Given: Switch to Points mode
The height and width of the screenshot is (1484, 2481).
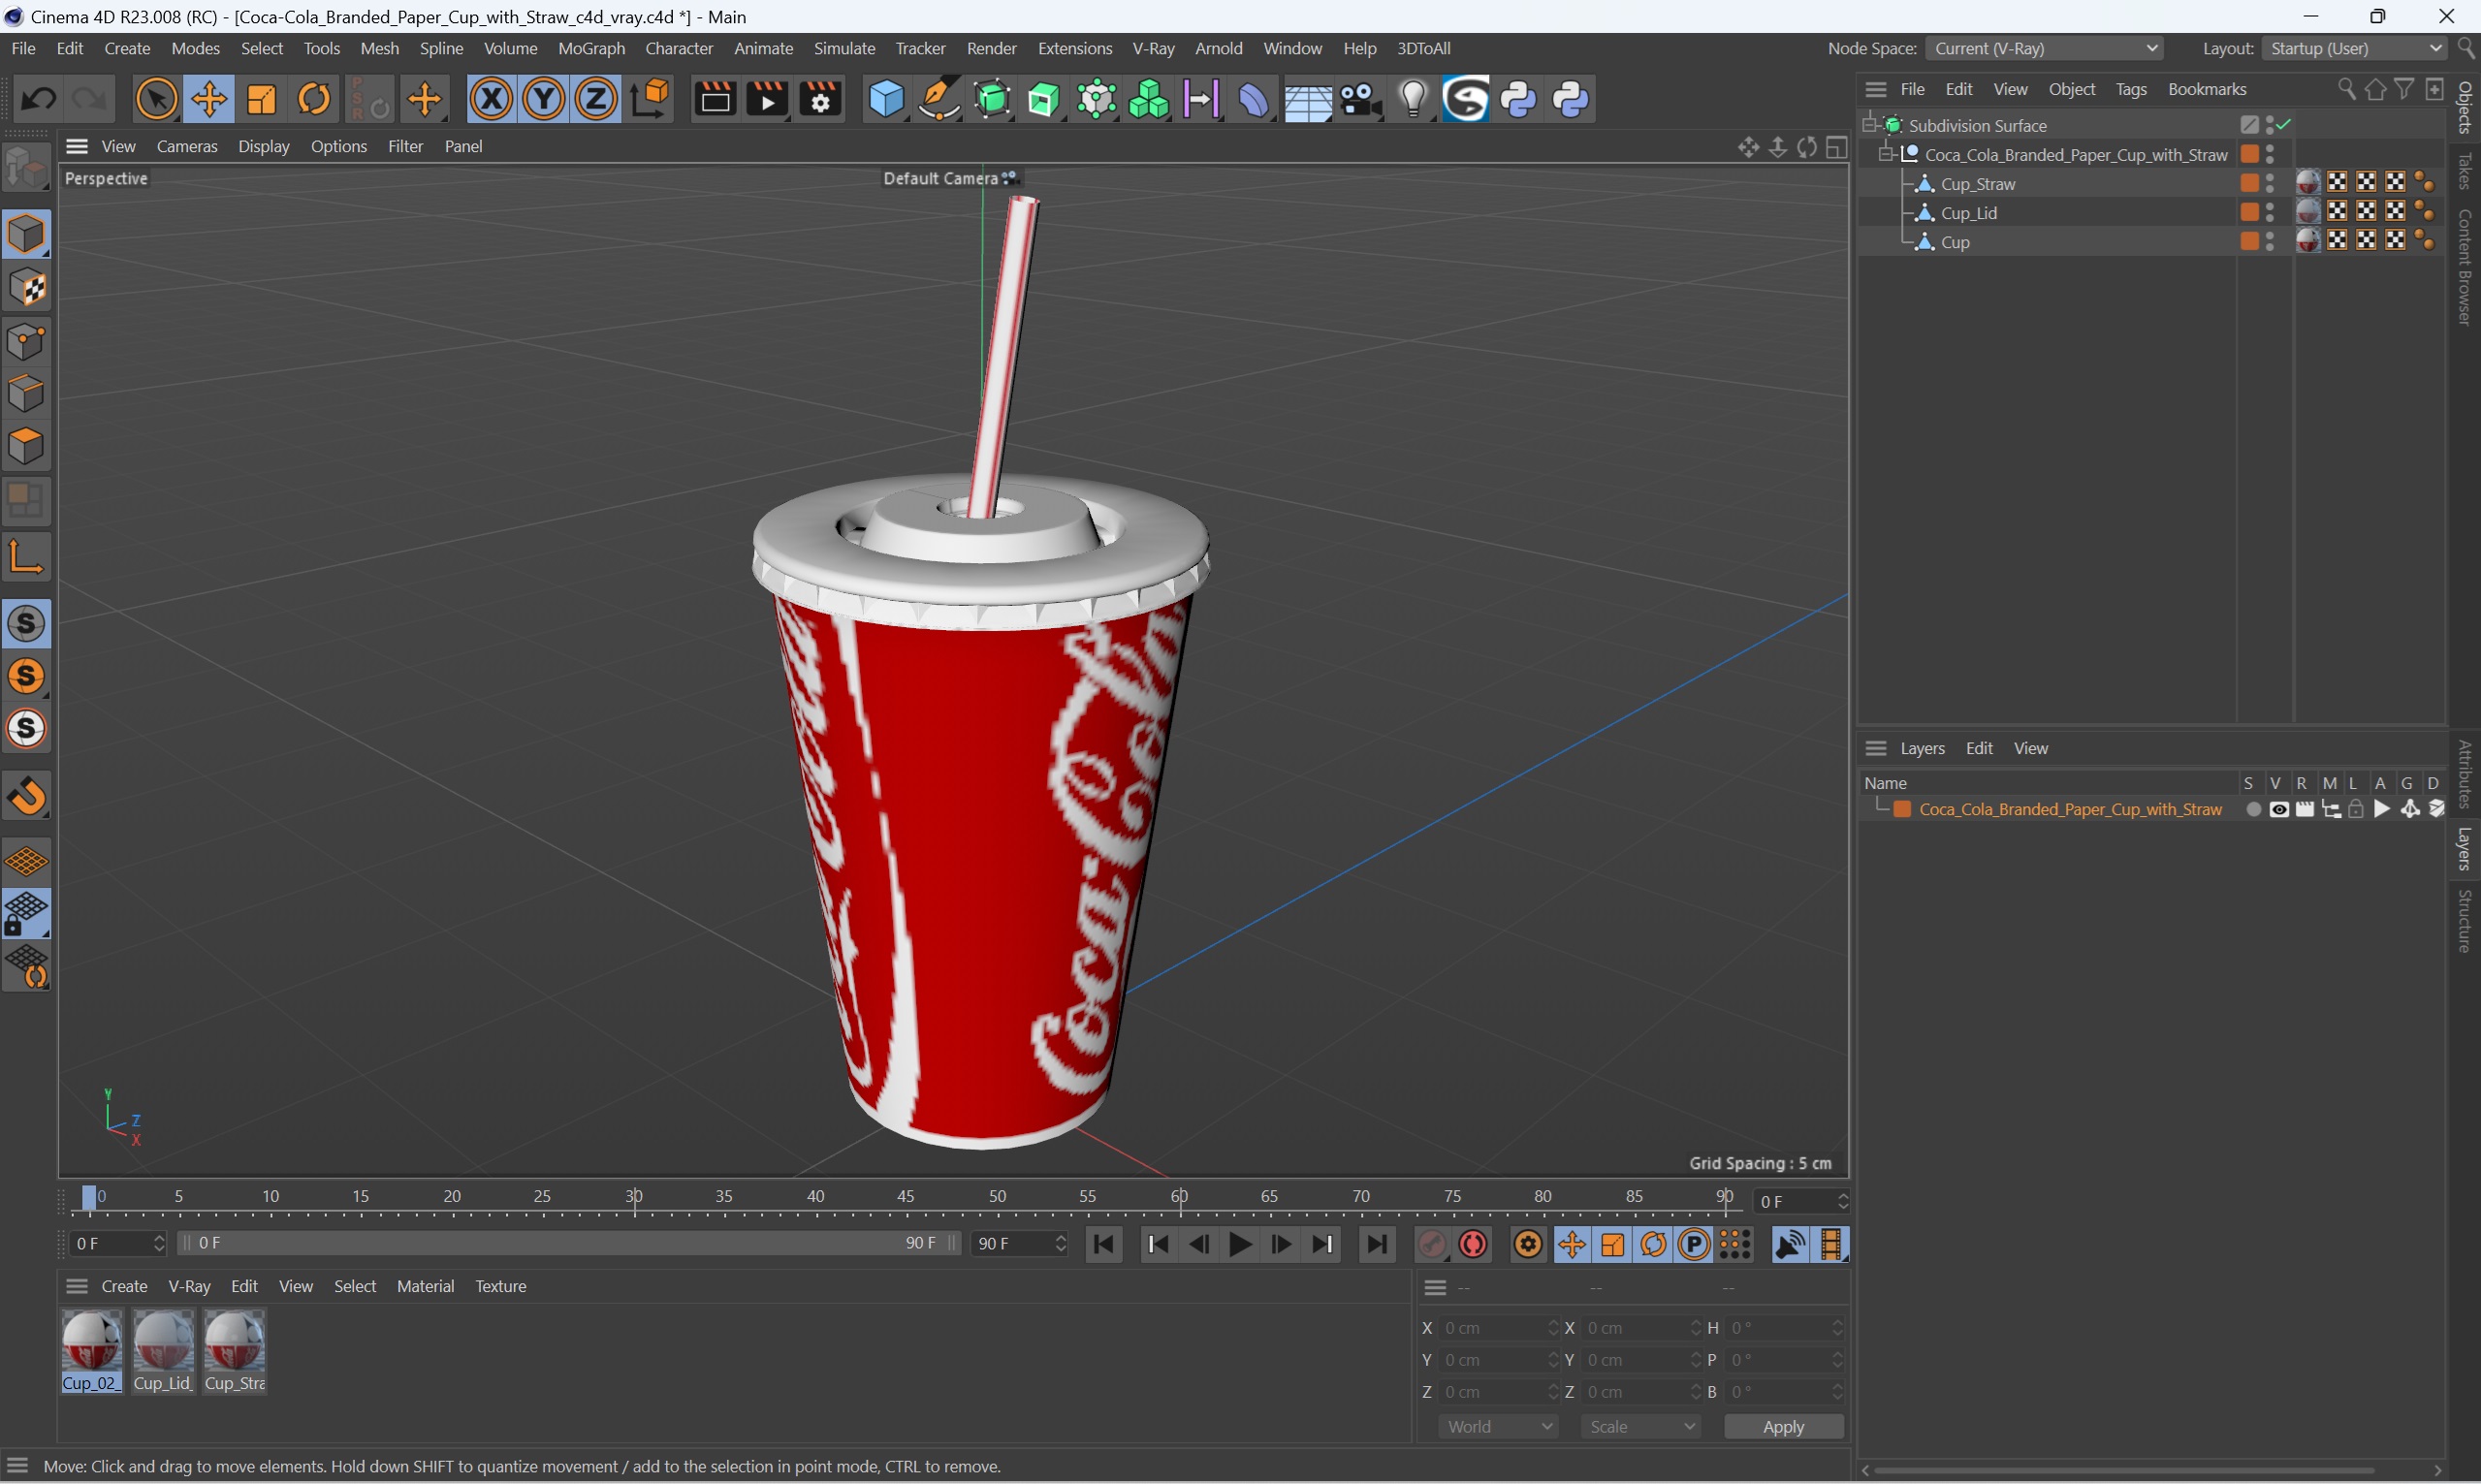Looking at the screenshot, I should tap(26, 341).
